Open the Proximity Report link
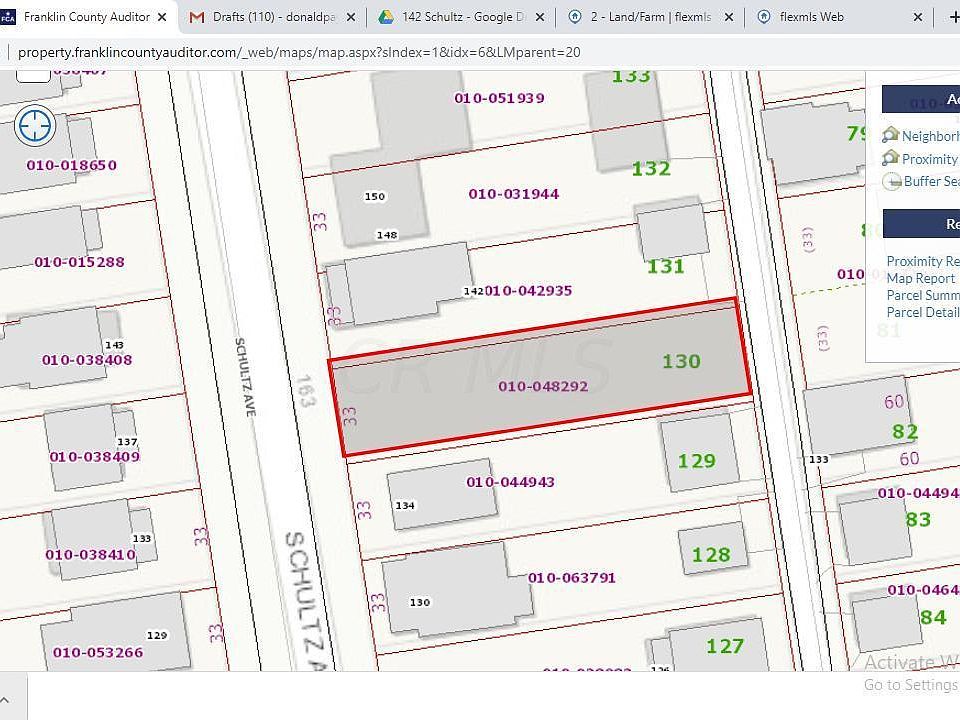This screenshot has width=960, height=720. (923, 261)
